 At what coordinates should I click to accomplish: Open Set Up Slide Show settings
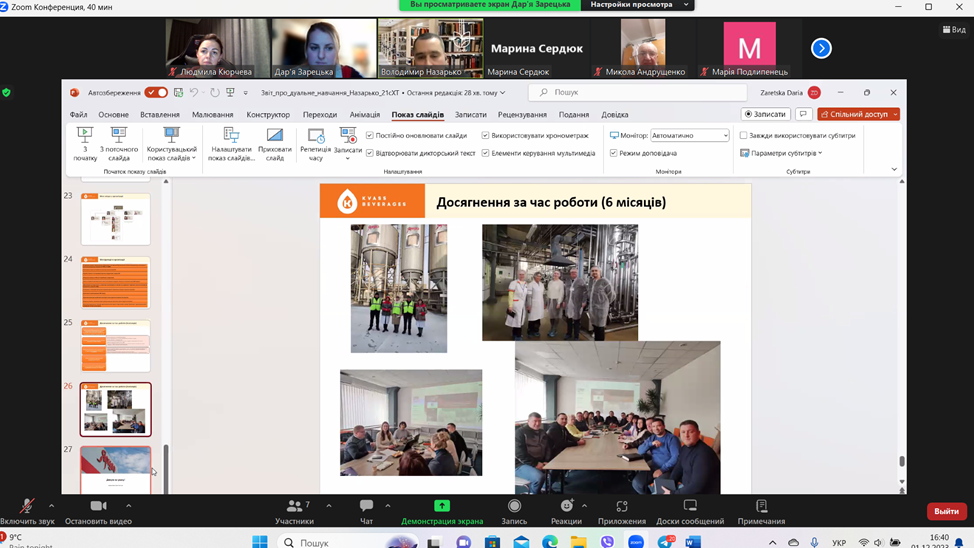(x=231, y=136)
